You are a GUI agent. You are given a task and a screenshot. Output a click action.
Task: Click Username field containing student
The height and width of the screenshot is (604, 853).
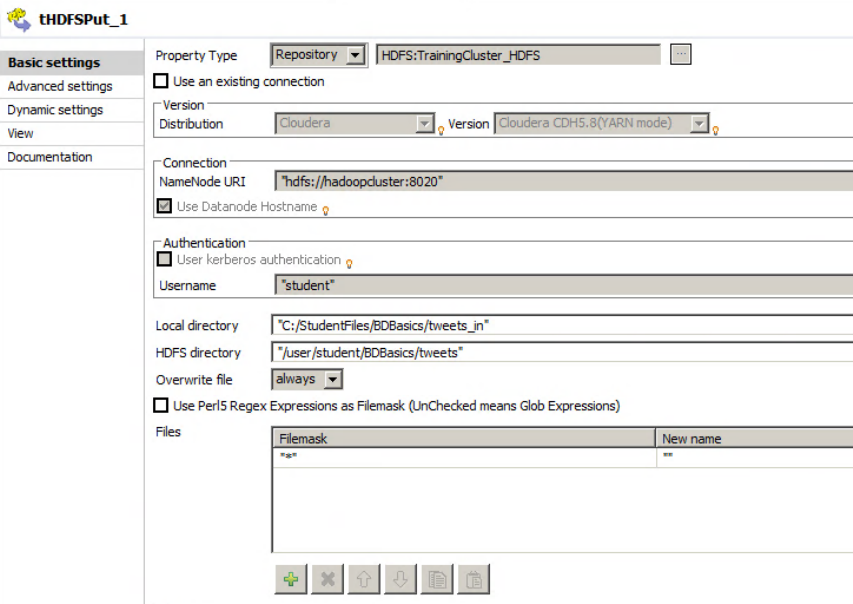(x=564, y=285)
